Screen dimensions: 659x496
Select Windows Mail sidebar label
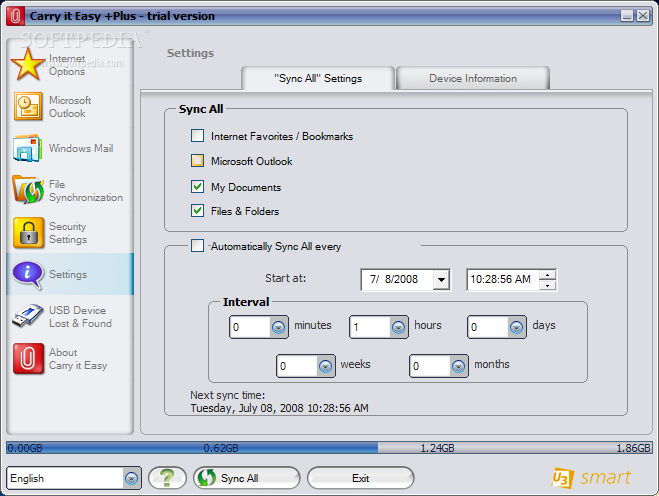(x=81, y=148)
